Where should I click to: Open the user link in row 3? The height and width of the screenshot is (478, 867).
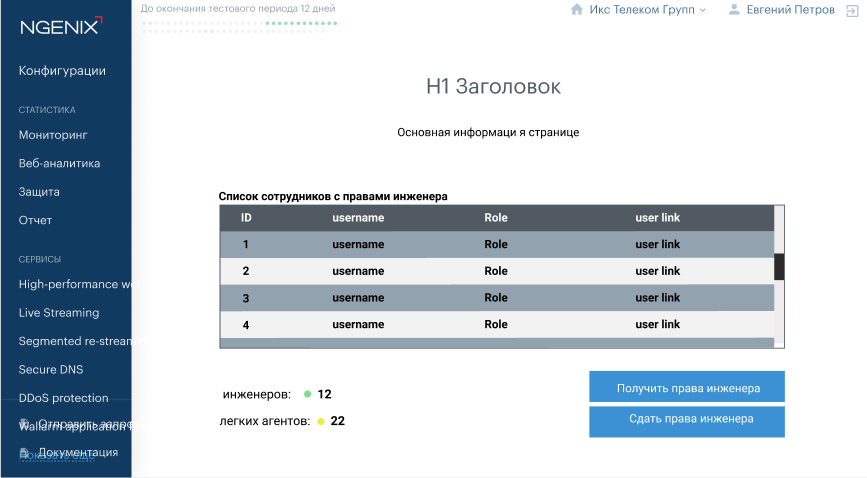point(657,298)
